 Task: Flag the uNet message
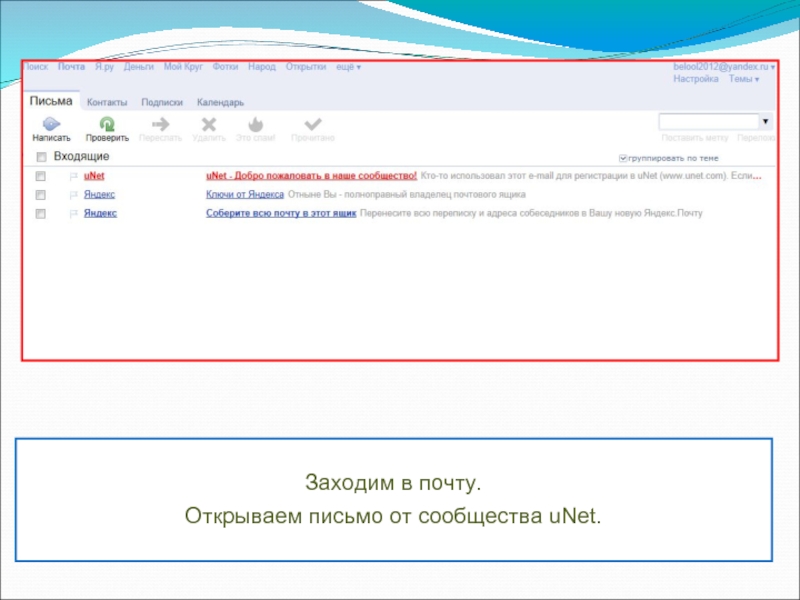pos(73,176)
